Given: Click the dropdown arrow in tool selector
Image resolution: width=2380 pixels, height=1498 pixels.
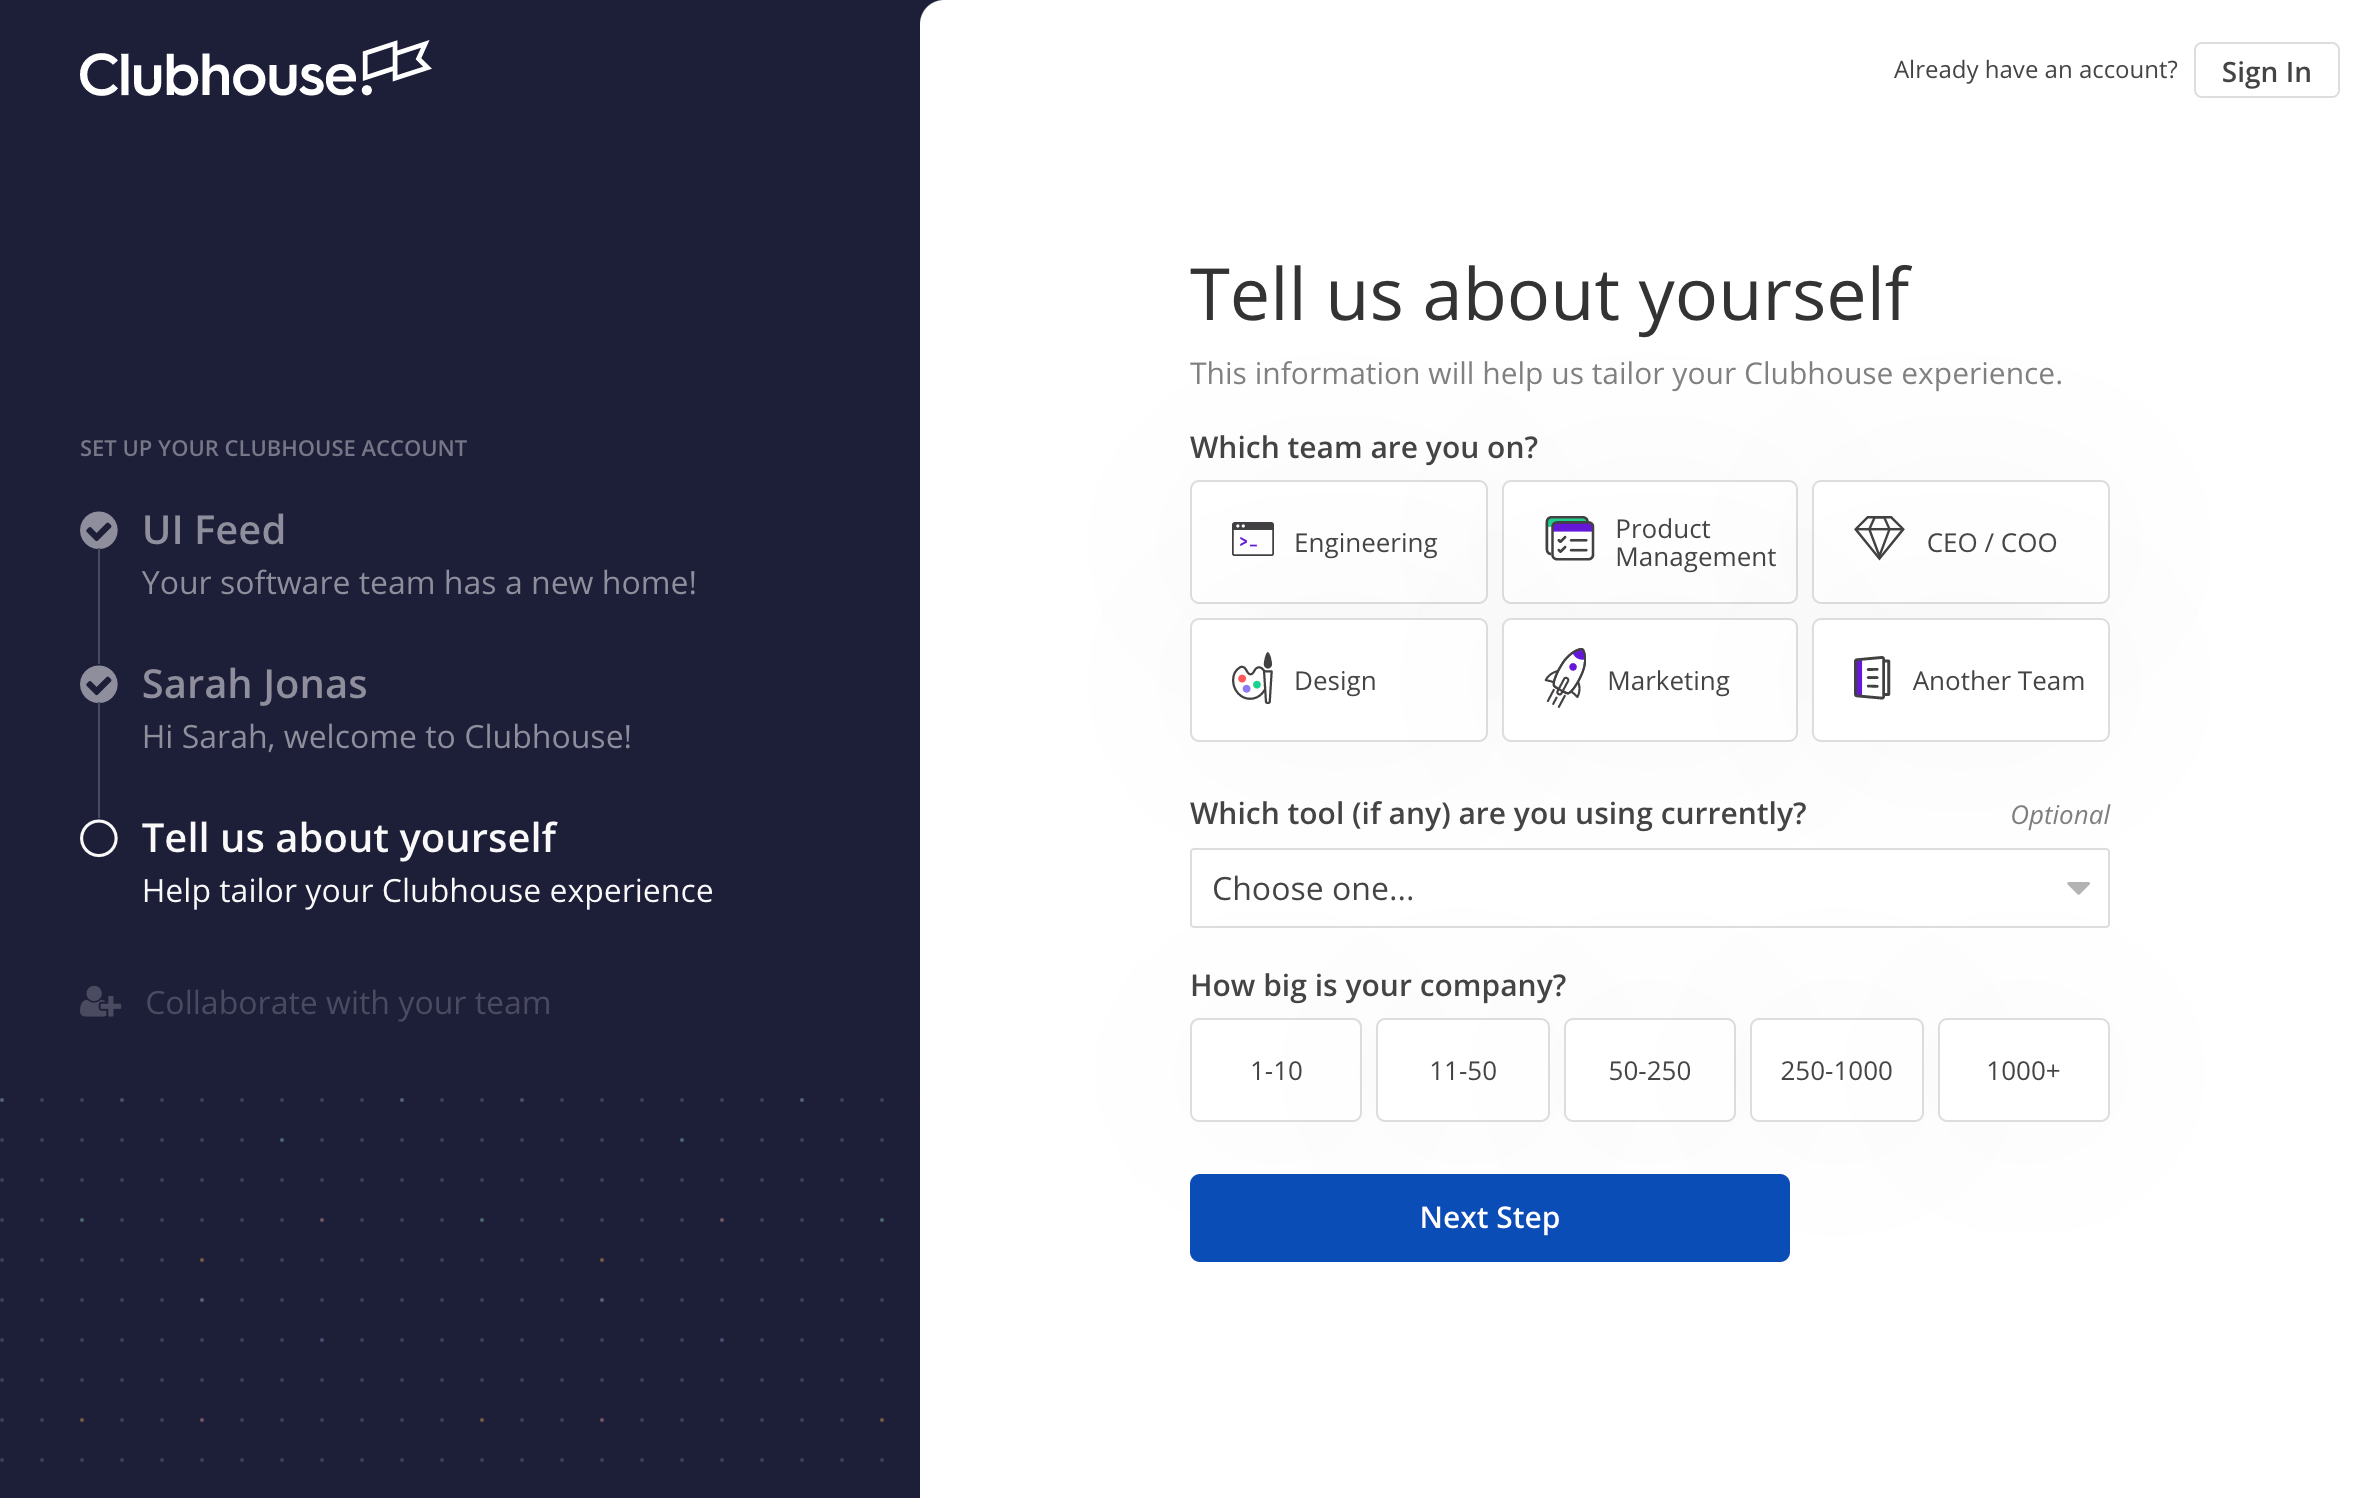Looking at the screenshot, I should click(x=2078, y=887).
